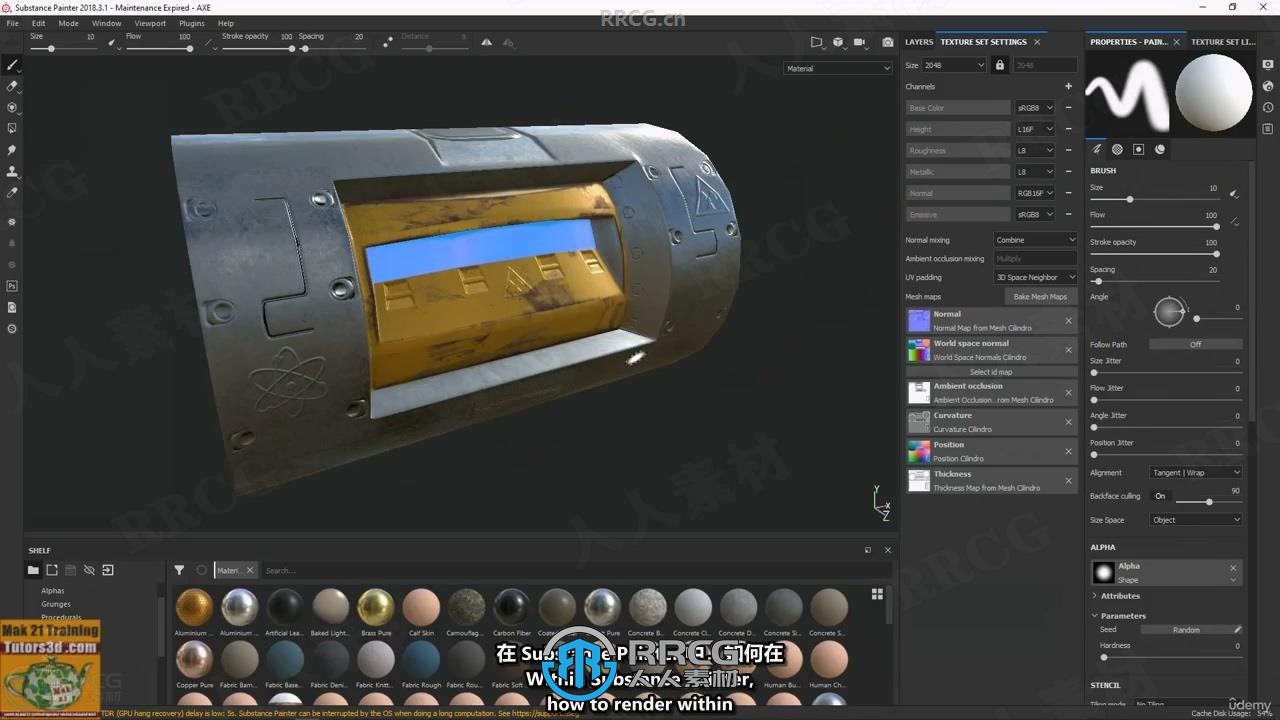1280x720 pixels.
Task: Switch to Texture Set List tab
Action: tap(1223, 42)
